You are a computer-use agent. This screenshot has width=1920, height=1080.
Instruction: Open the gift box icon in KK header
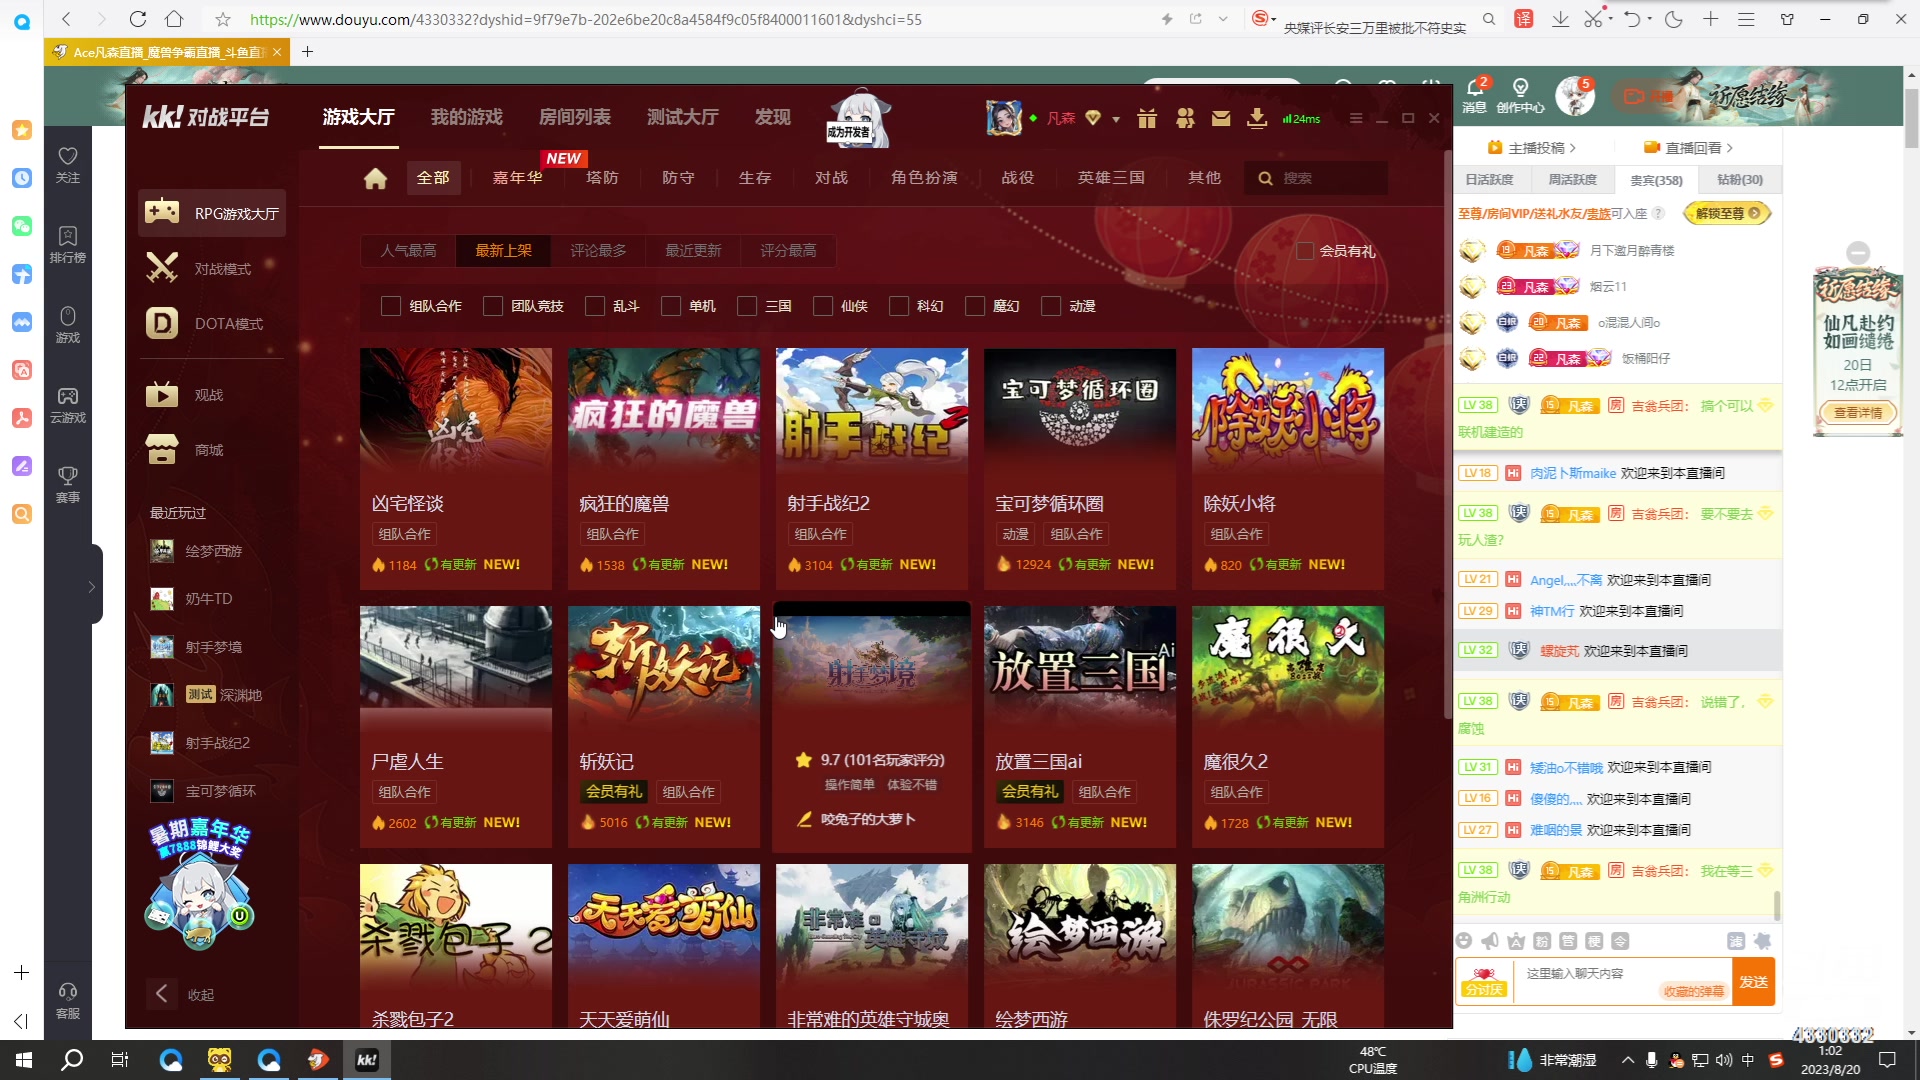coord(1147,119)
